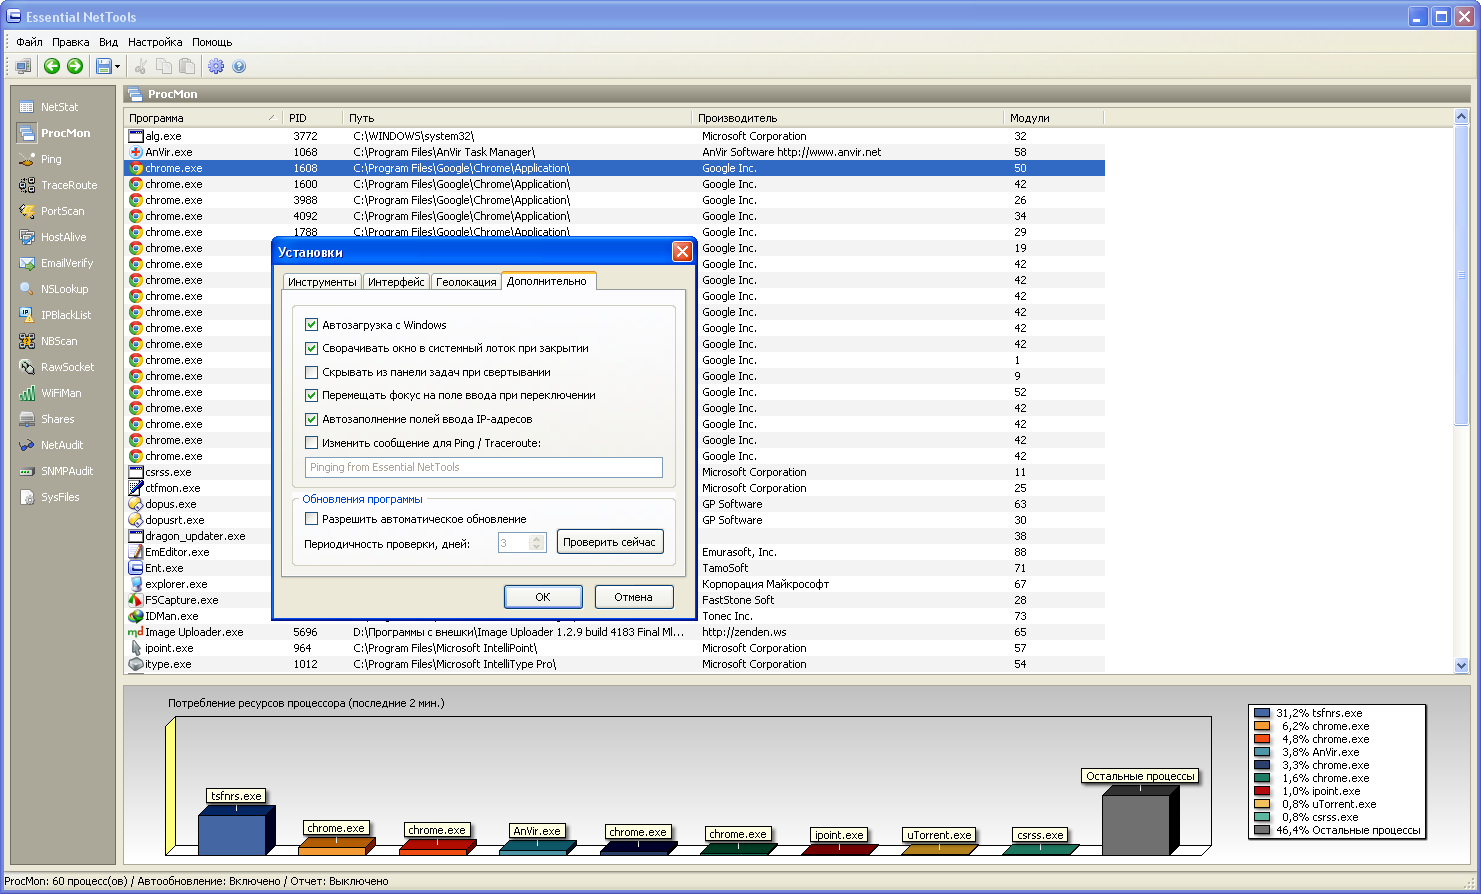Sort by the Программа column header
Screen dimensions: 1481x894
(203, 118)
